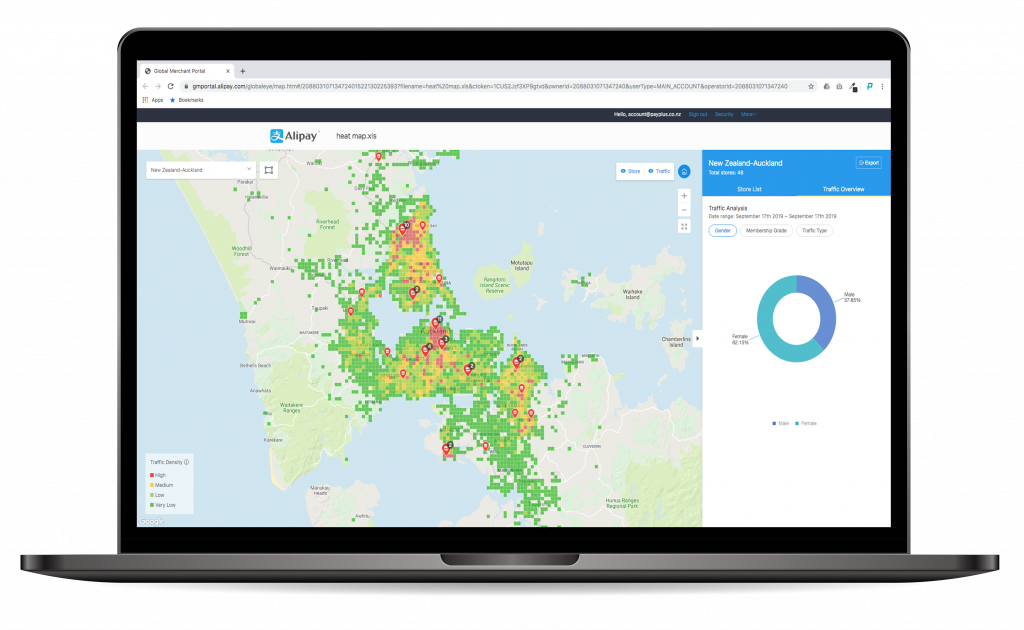Screen dimensions: 1024x630
Task: Click the Very Low density green swatch
Action: click(152, 505)
